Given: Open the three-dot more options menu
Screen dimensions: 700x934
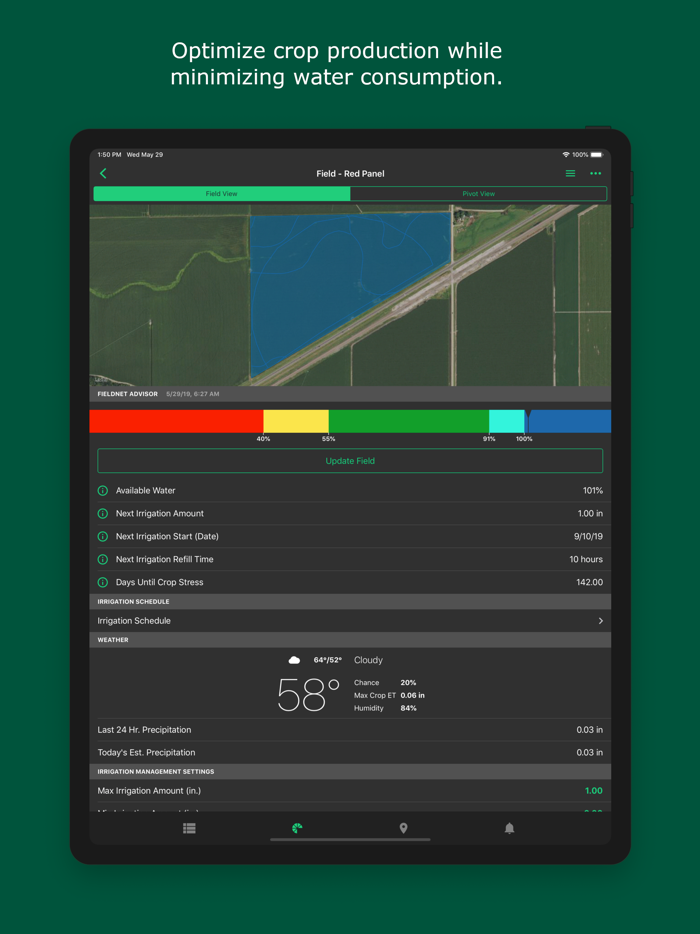Looking at the screenshot, I should 595,173.
